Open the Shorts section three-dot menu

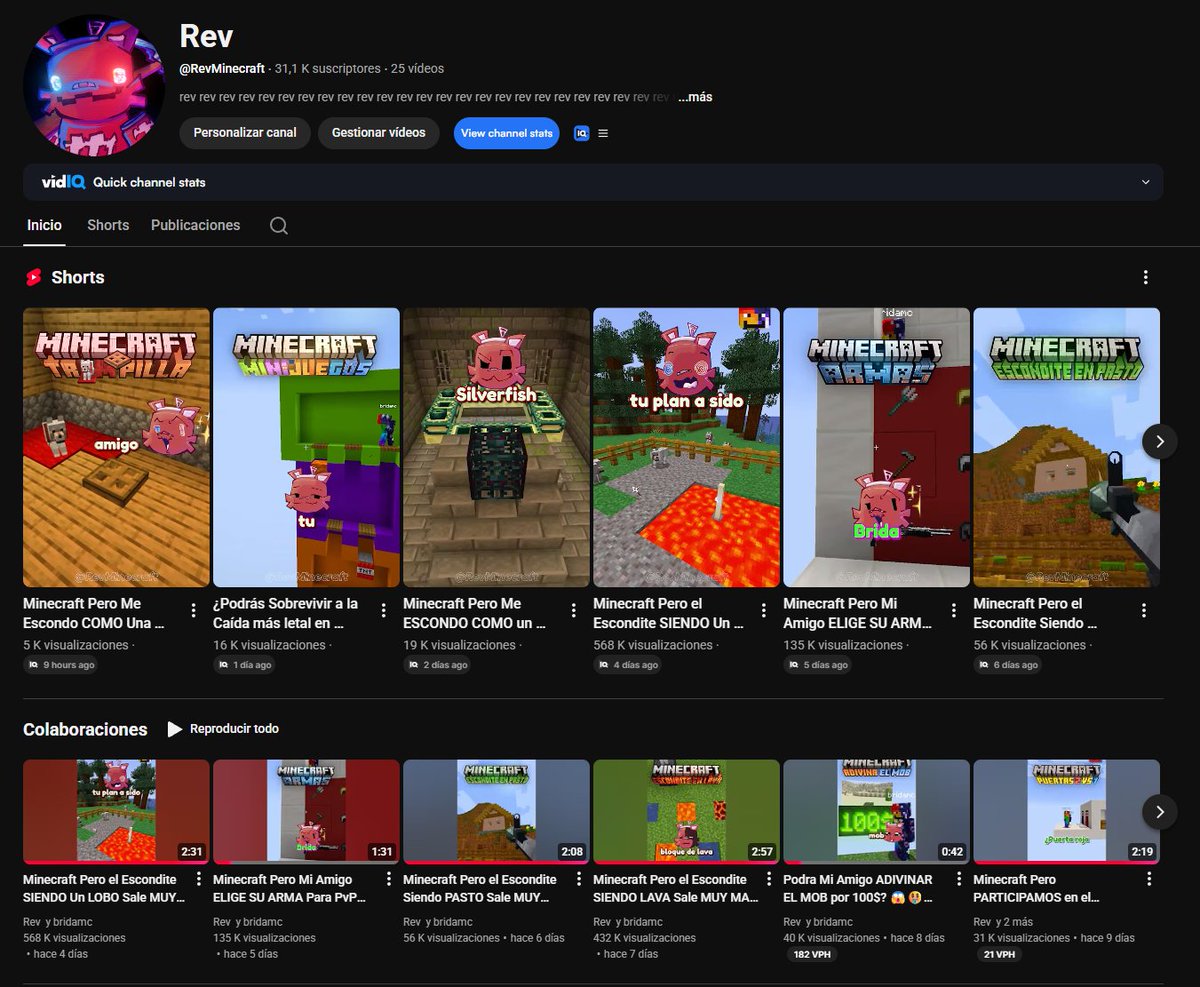(x=1146, y=277)
